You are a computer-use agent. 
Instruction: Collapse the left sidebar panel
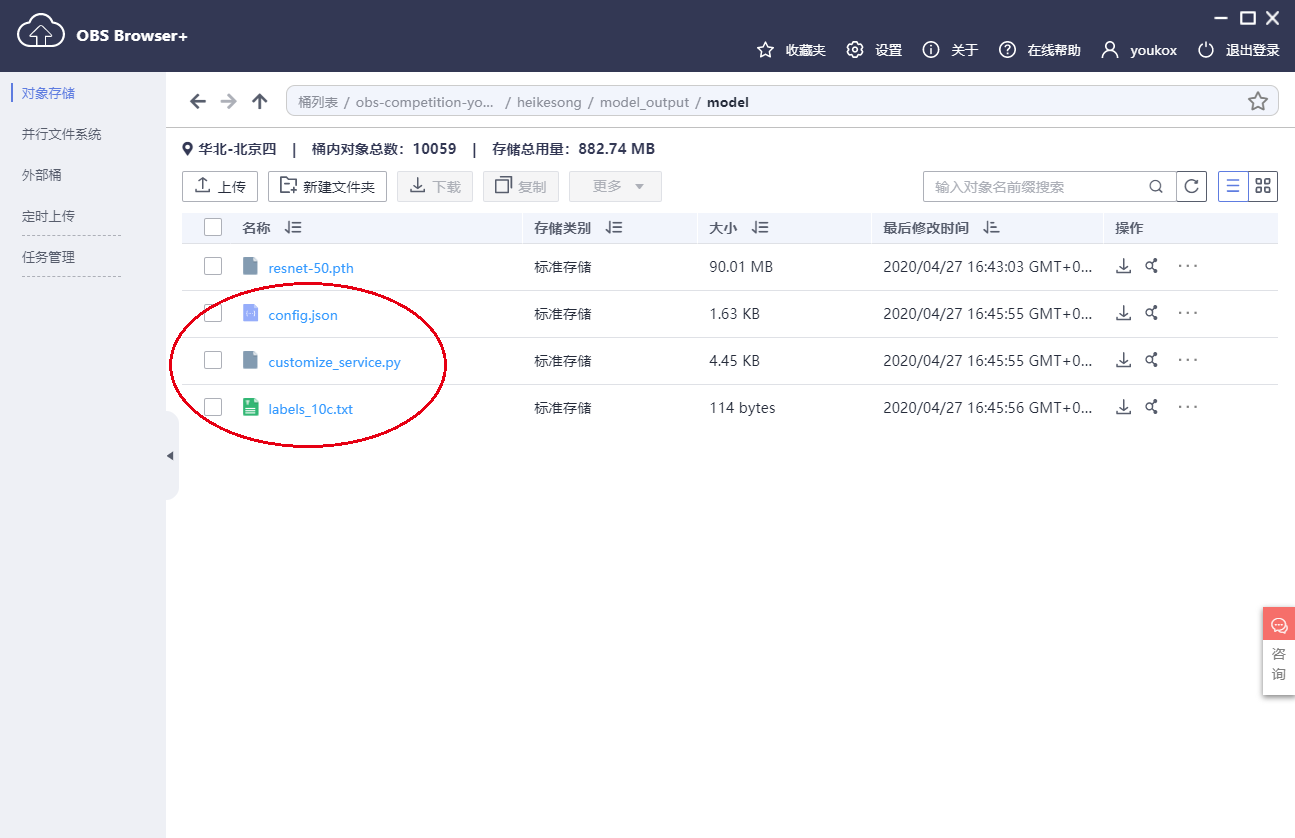[x=168, y=454]
